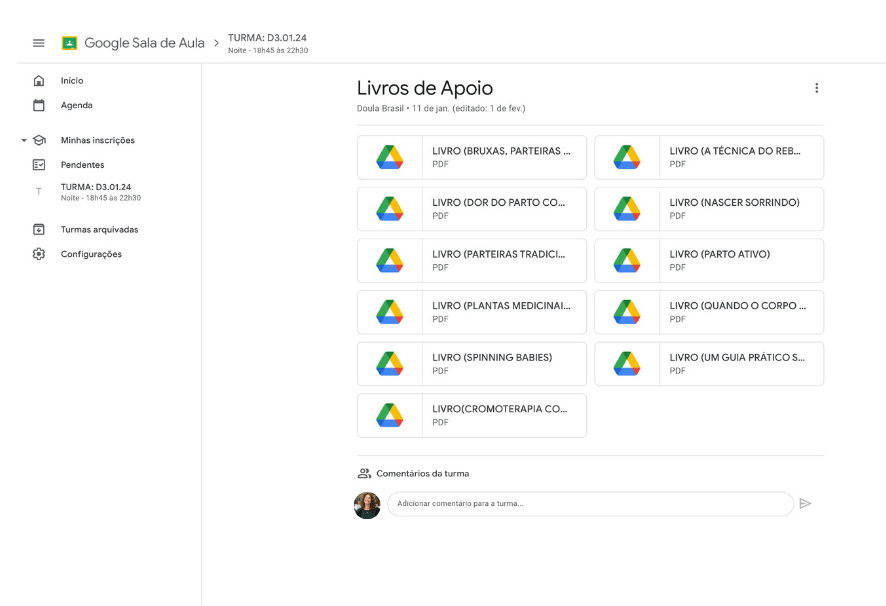Open the three-dot options menu for Livros de Apoio
Viewport: 886px width, 606px height.
(816, 88)
